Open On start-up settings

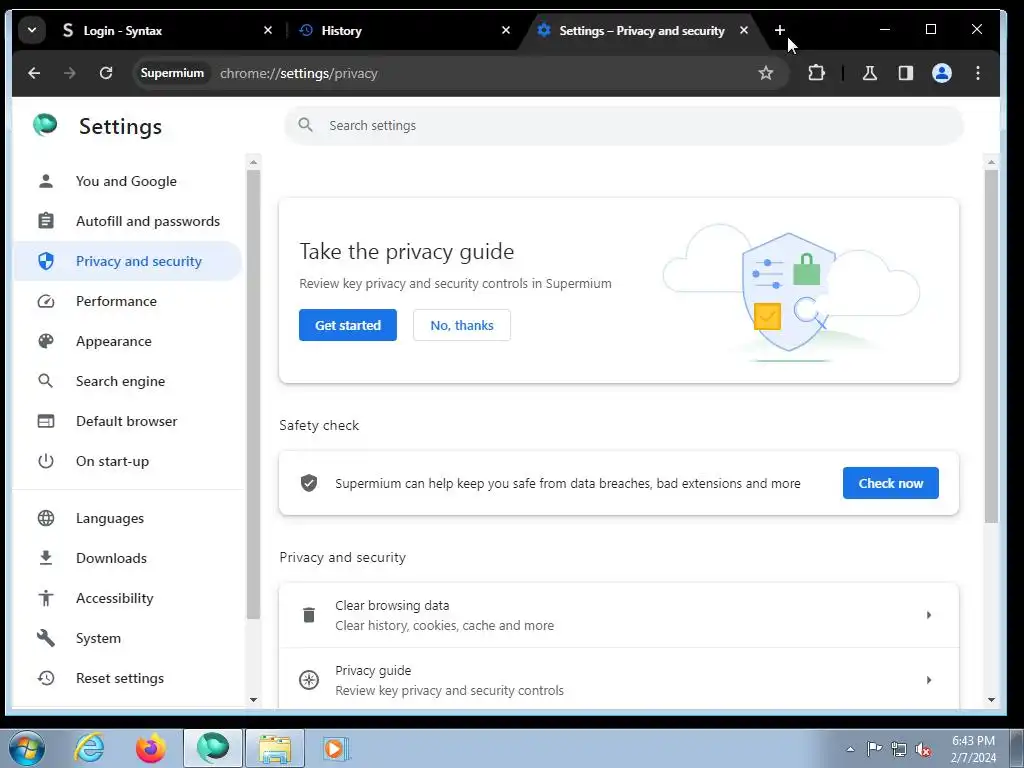[x=128, y=461]
